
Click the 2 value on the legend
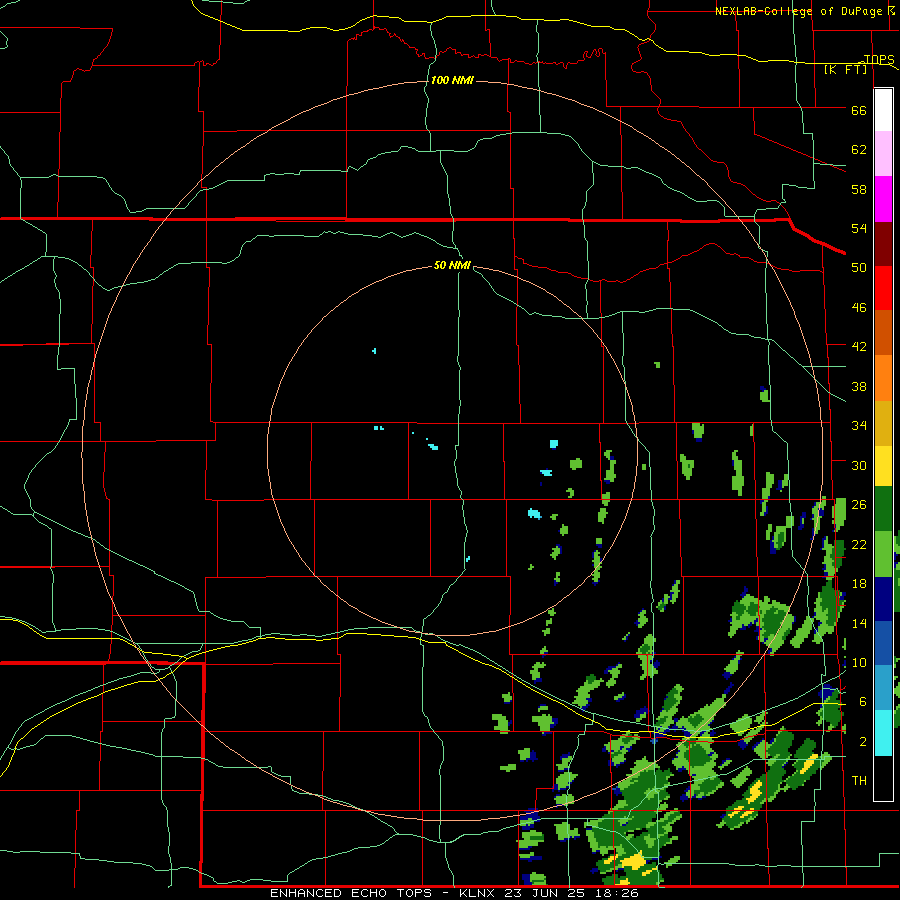[863, 742]
